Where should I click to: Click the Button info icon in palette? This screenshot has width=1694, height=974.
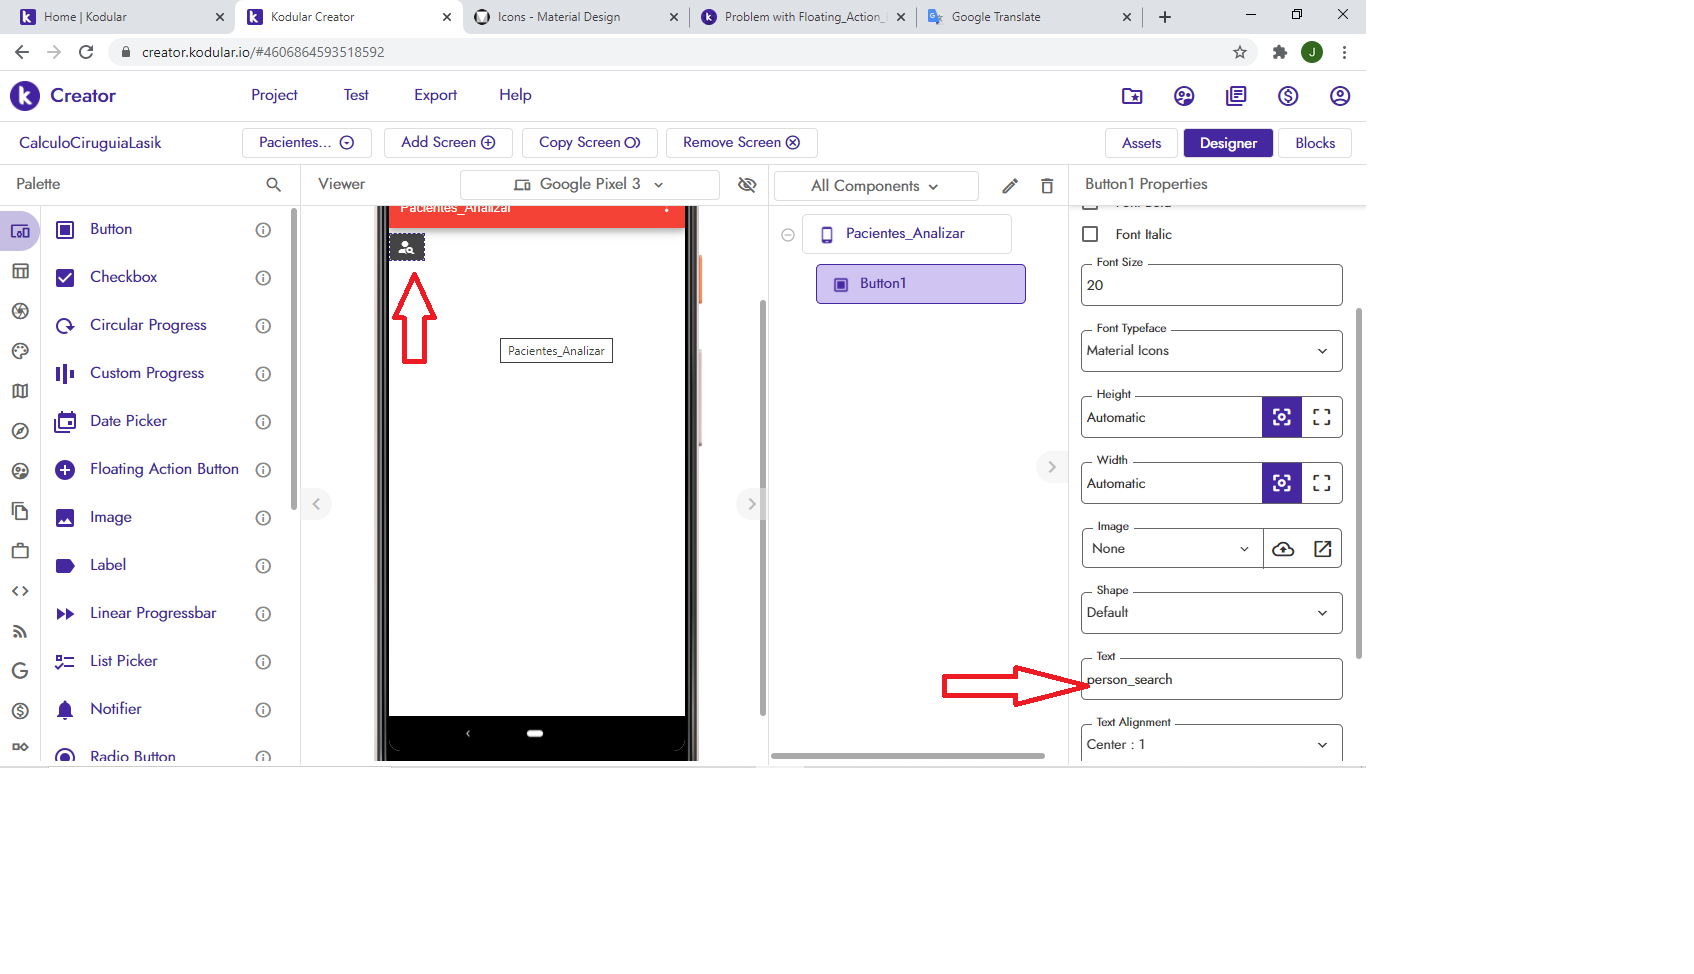click(263, 230)
